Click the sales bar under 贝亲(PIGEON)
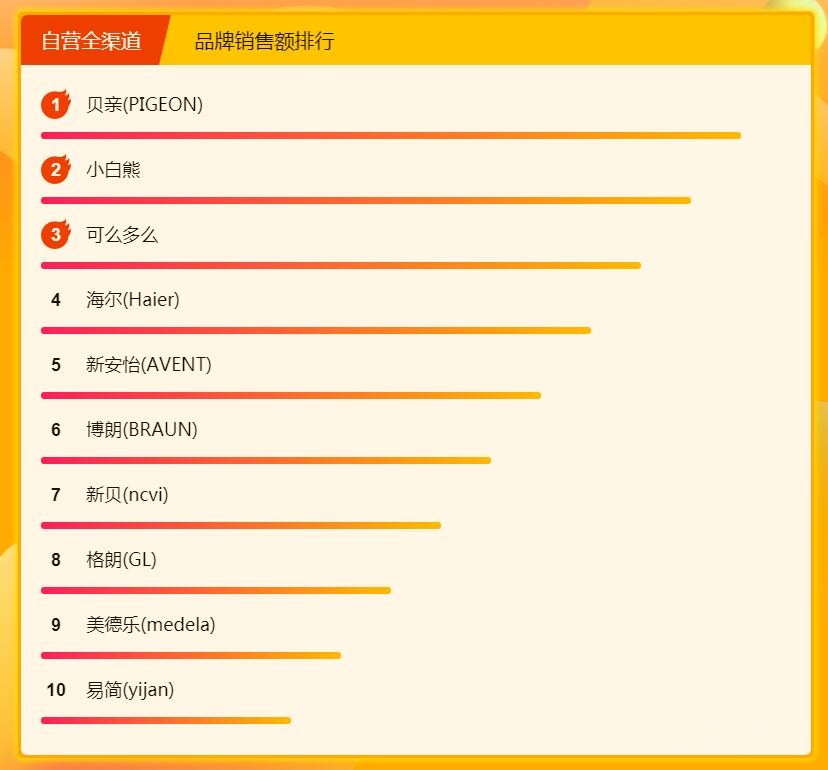 [x=390, y=135]
